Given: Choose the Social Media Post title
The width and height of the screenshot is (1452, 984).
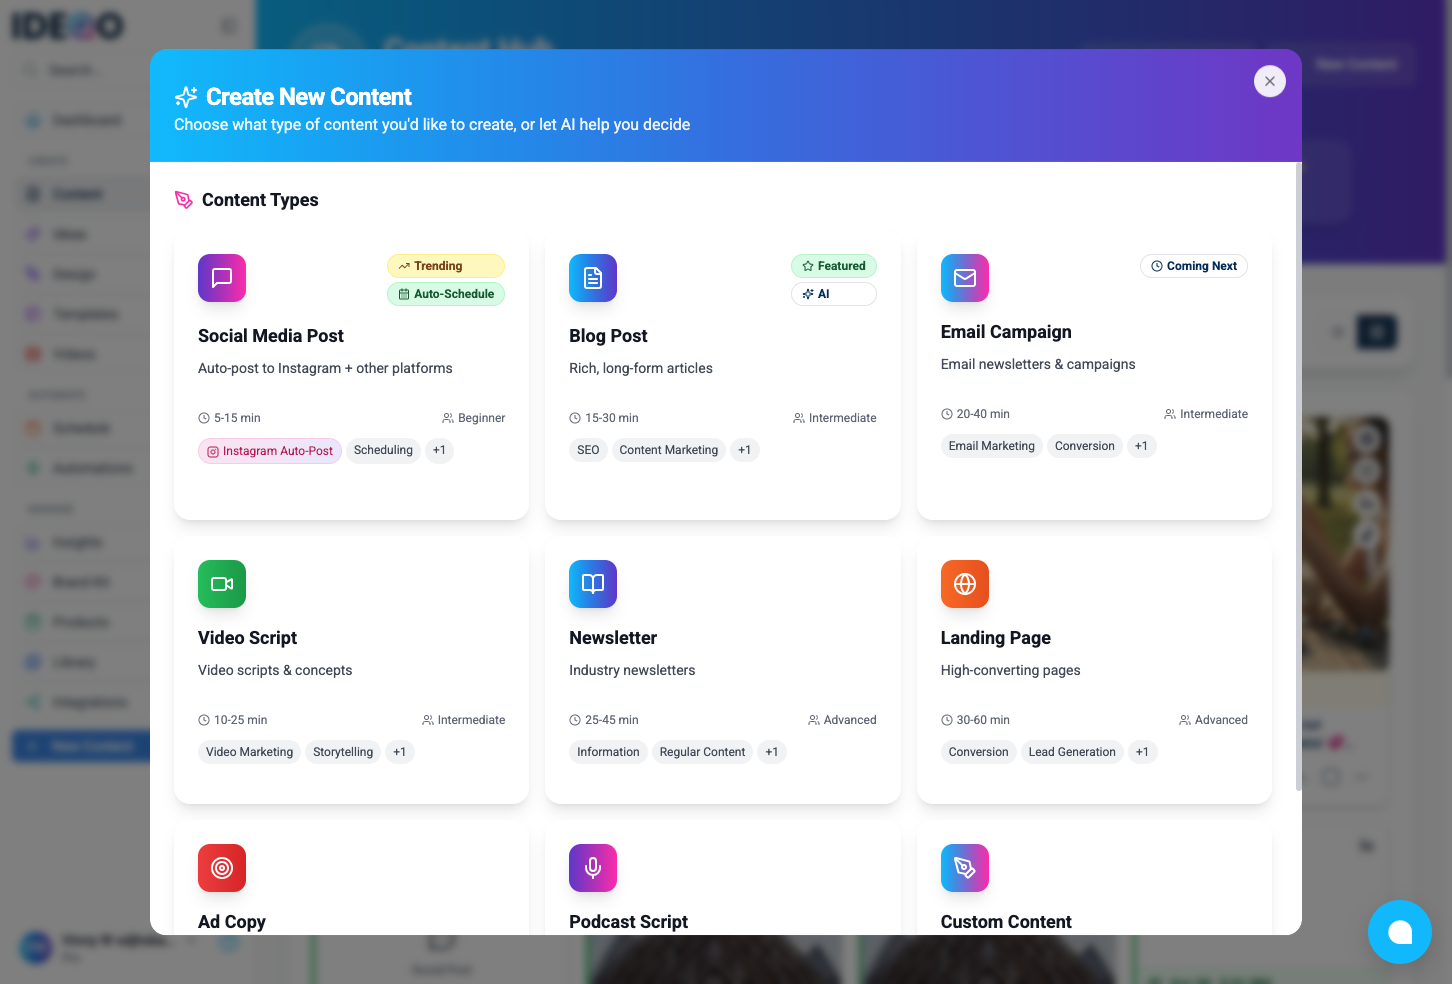Looking at the screenshot, I should tap(271, 336).
